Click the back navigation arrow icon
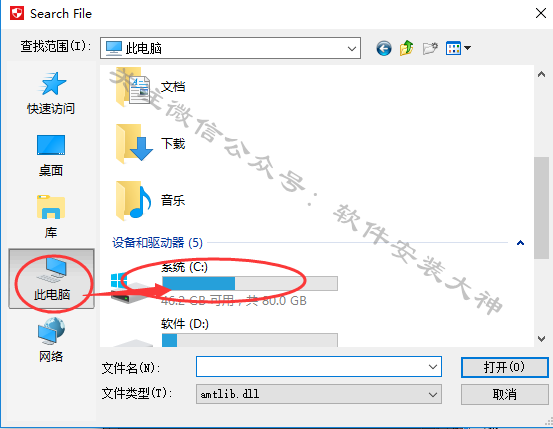The width and height of the screenshot is (553, 429). point(383,48)
